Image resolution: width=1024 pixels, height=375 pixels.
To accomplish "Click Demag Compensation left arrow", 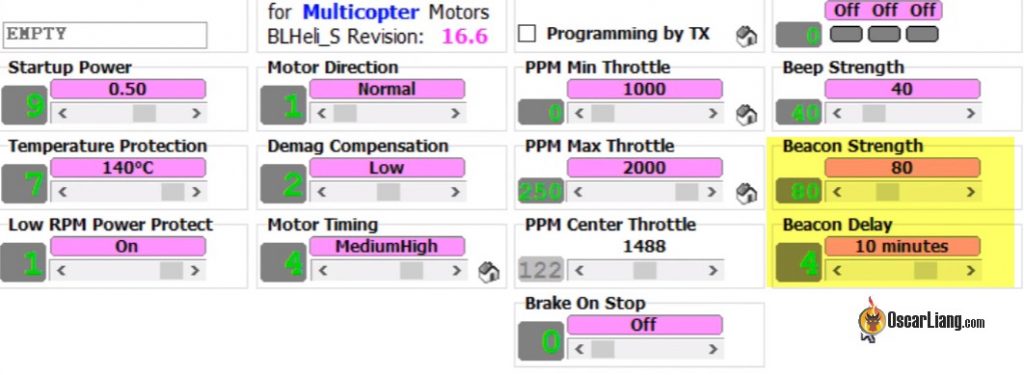I will point(321,192).
